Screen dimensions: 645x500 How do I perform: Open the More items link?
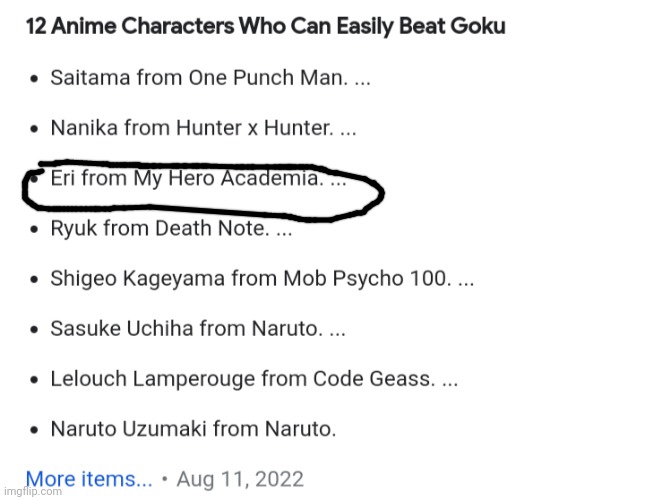click(x=89, y=479)
